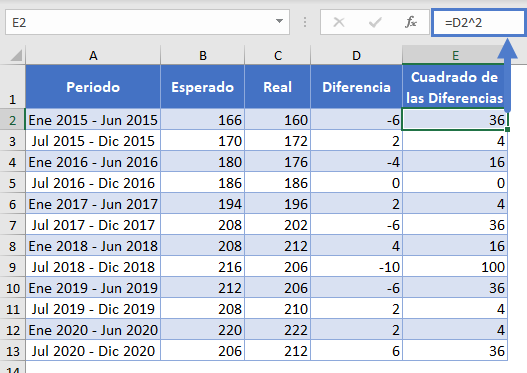Click Diferencia value 6 in row 13
The image size is (527, 373).
coord(356,350)
